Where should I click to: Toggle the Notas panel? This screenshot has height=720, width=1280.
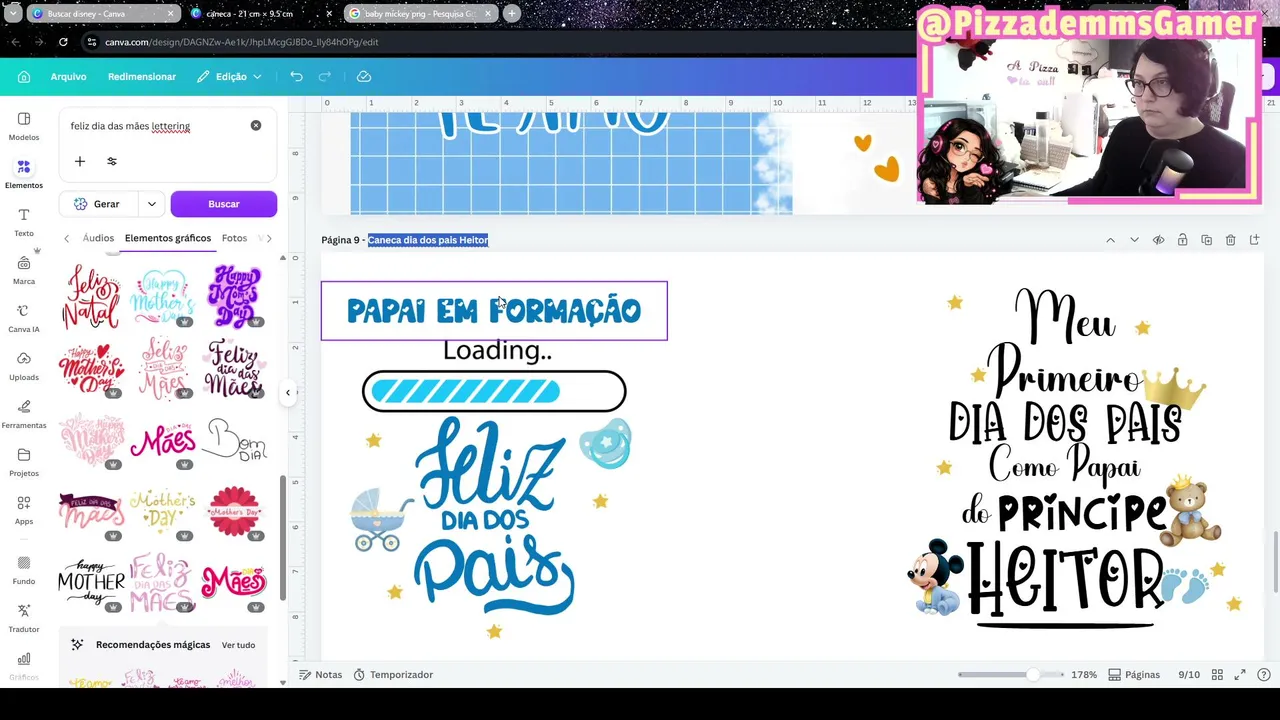coord(320,675)
